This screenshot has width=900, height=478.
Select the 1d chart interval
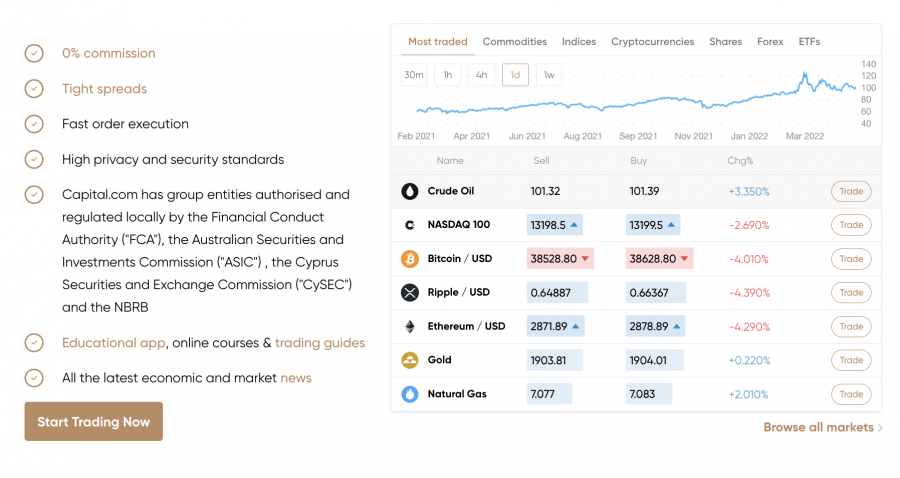point(515,75)
